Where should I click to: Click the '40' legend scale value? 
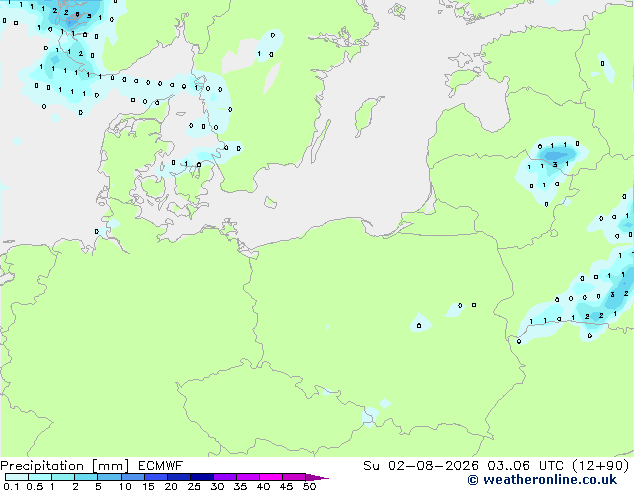pyautogui.click(x=263, y=486)
